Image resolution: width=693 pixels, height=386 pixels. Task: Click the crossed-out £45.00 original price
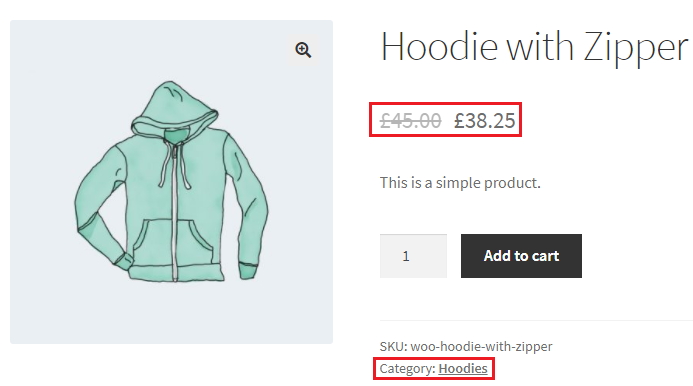tap(411, 120)
